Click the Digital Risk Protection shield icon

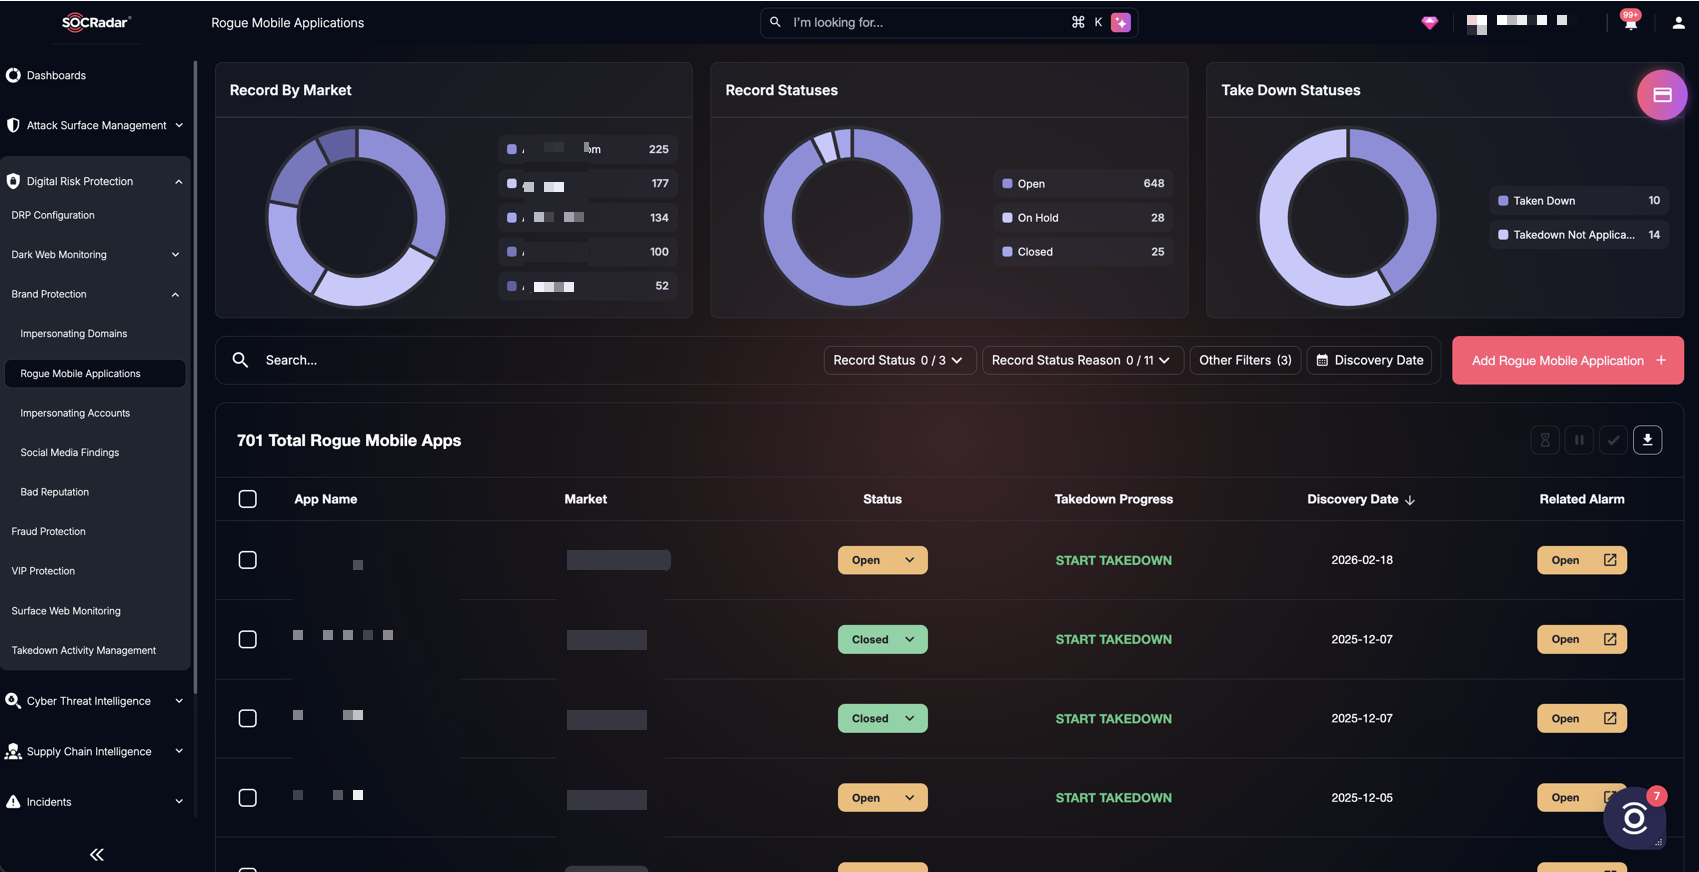click(x=13, y=181)
